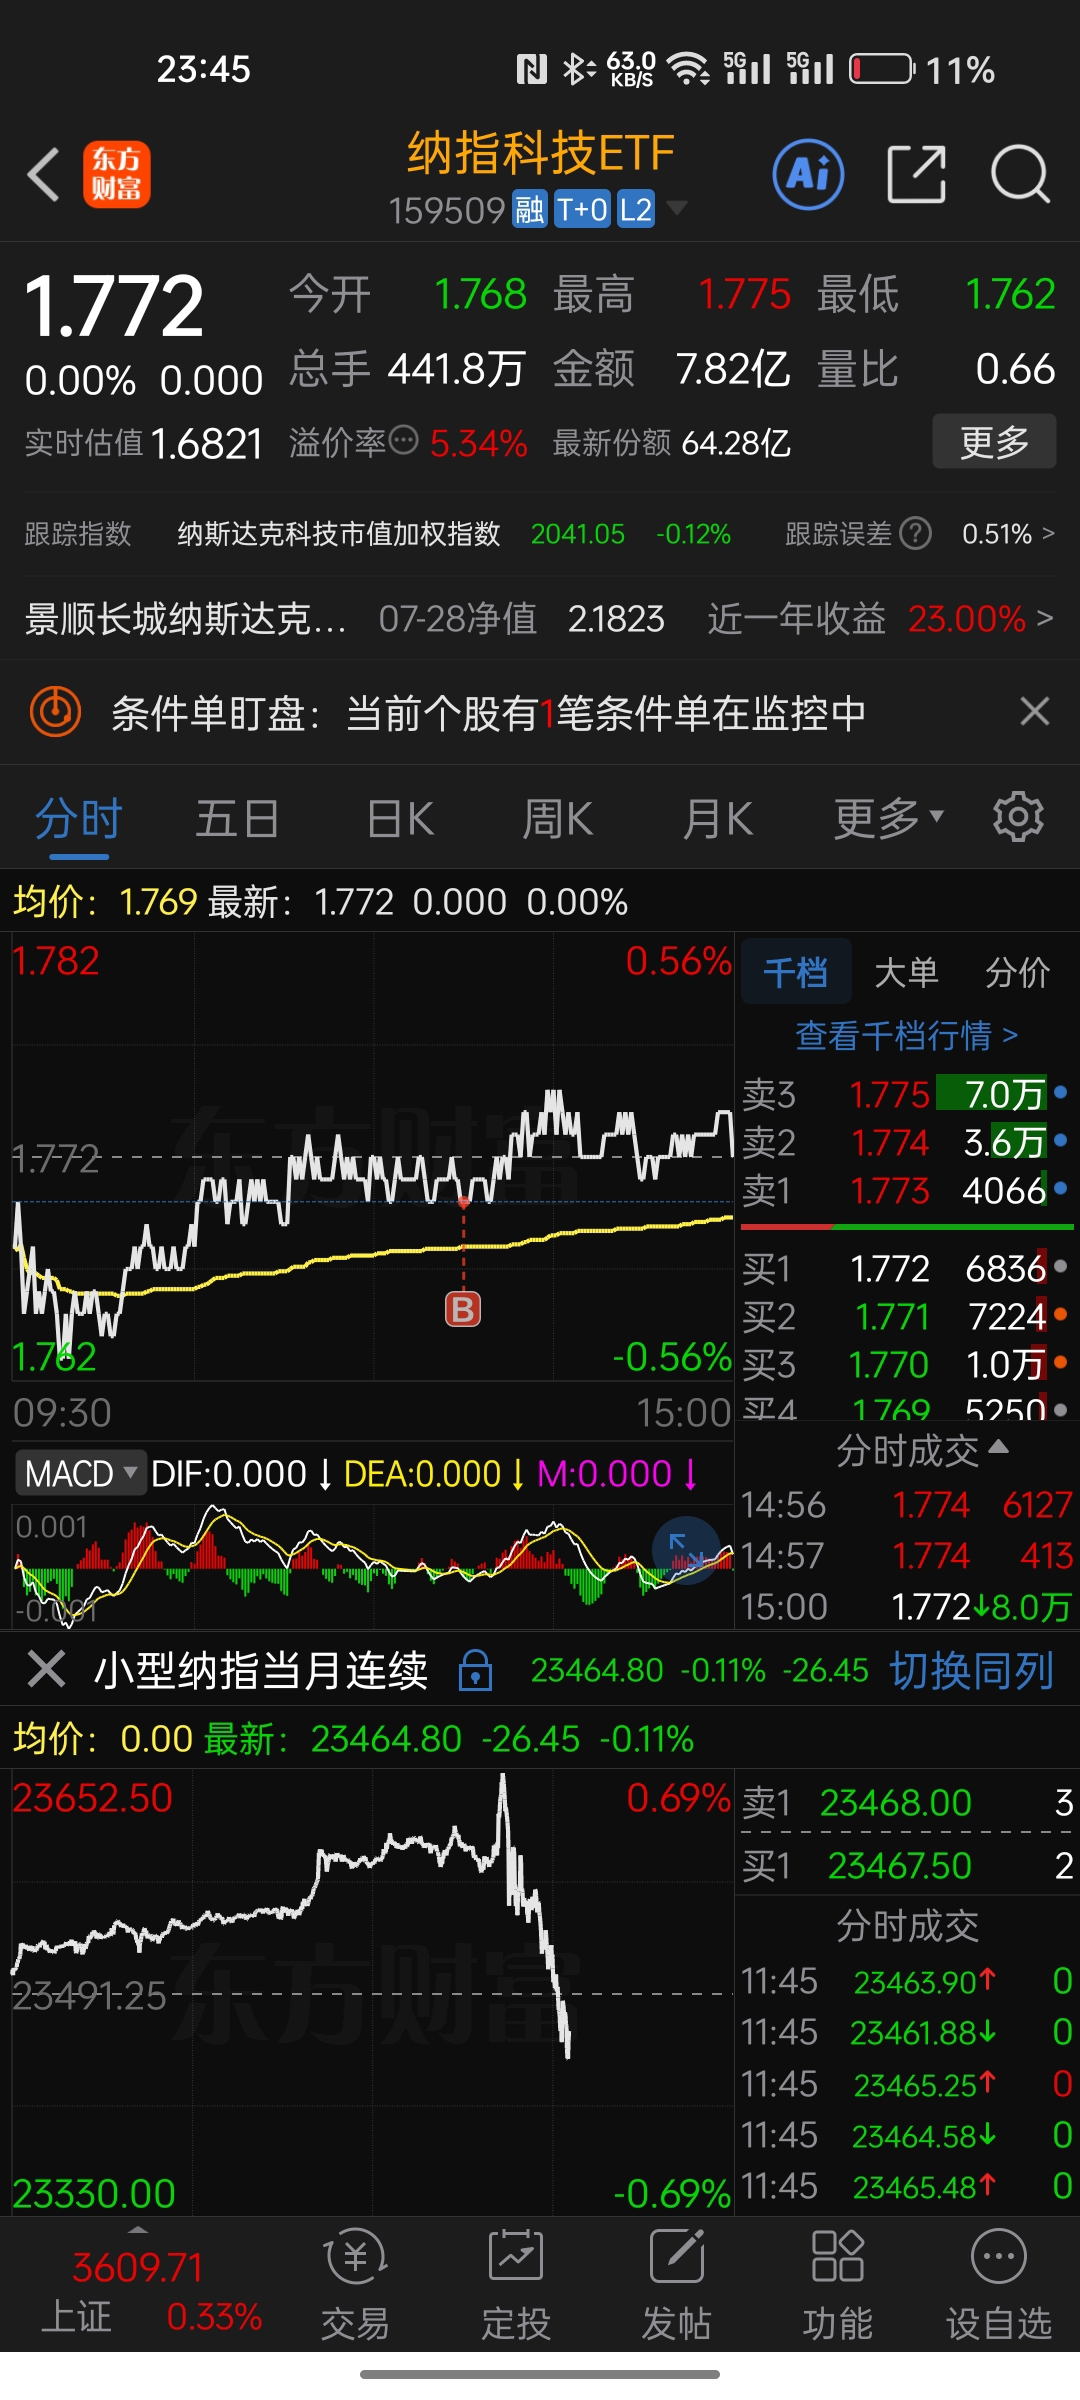Launch the Ai assistant icon

point(809,174)
